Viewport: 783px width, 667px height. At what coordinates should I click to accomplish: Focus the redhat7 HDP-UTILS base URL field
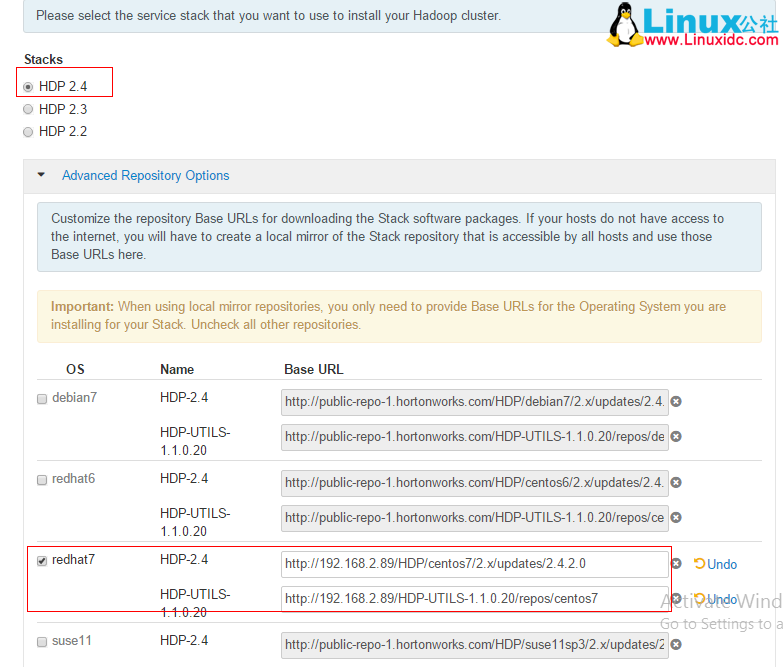click(x=474, y=599)
